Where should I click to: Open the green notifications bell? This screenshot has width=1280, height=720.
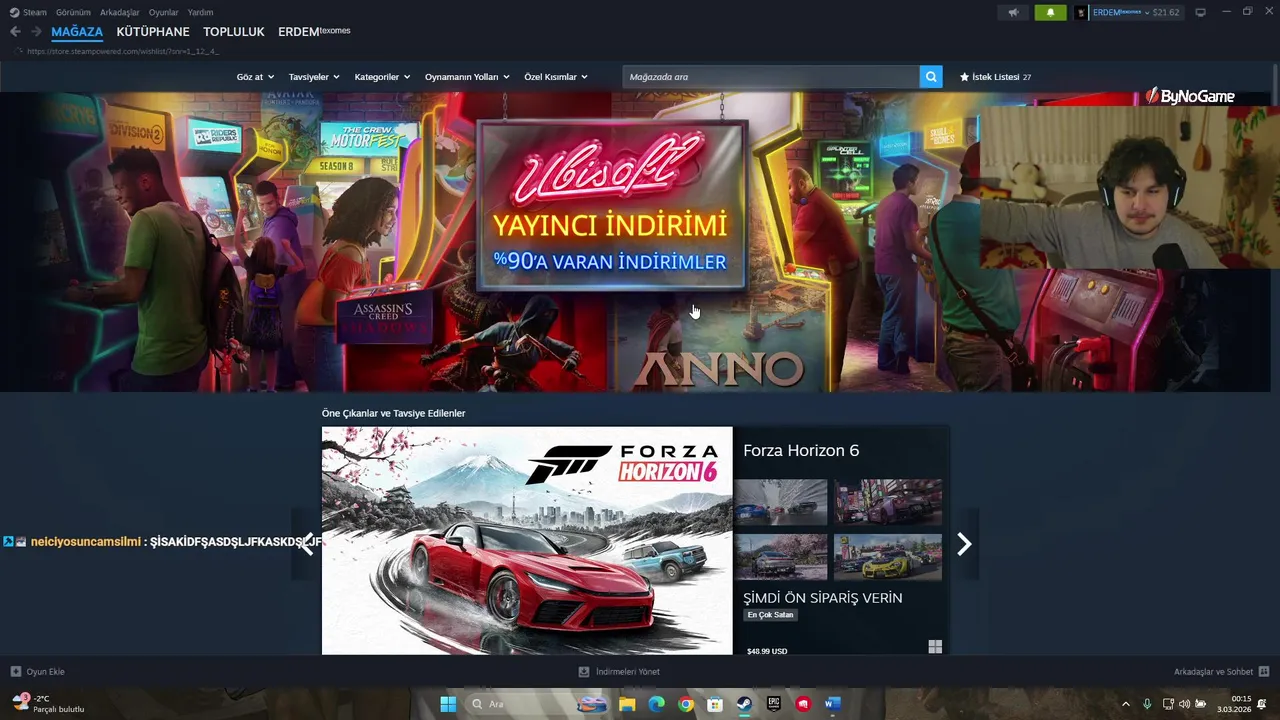pyautogui.click(x=1050, y=12)
